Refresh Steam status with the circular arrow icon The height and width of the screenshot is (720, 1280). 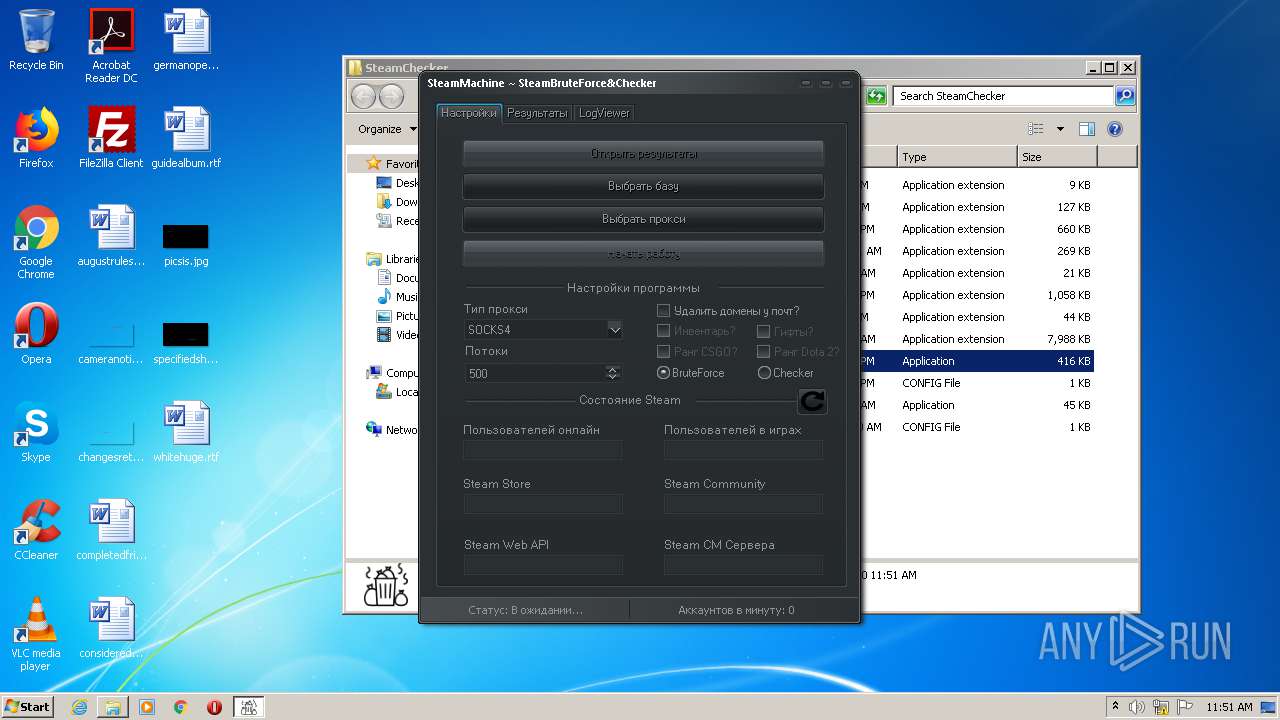point(812,401)
